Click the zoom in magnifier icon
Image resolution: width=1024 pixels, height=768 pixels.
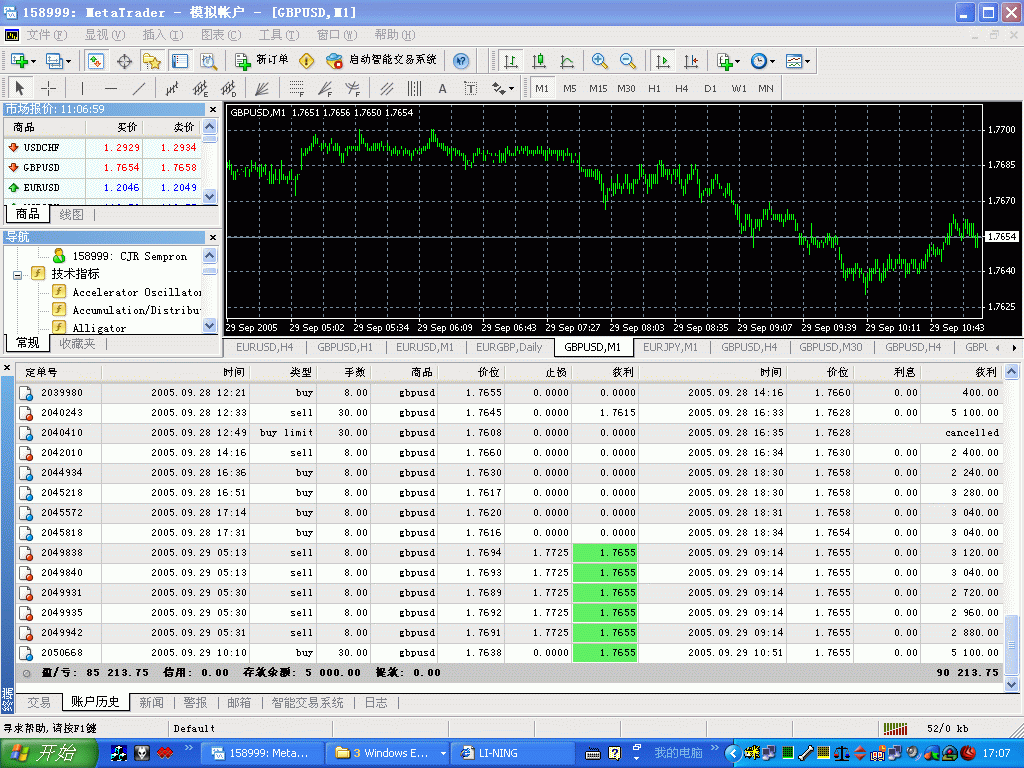pos(600,61)
